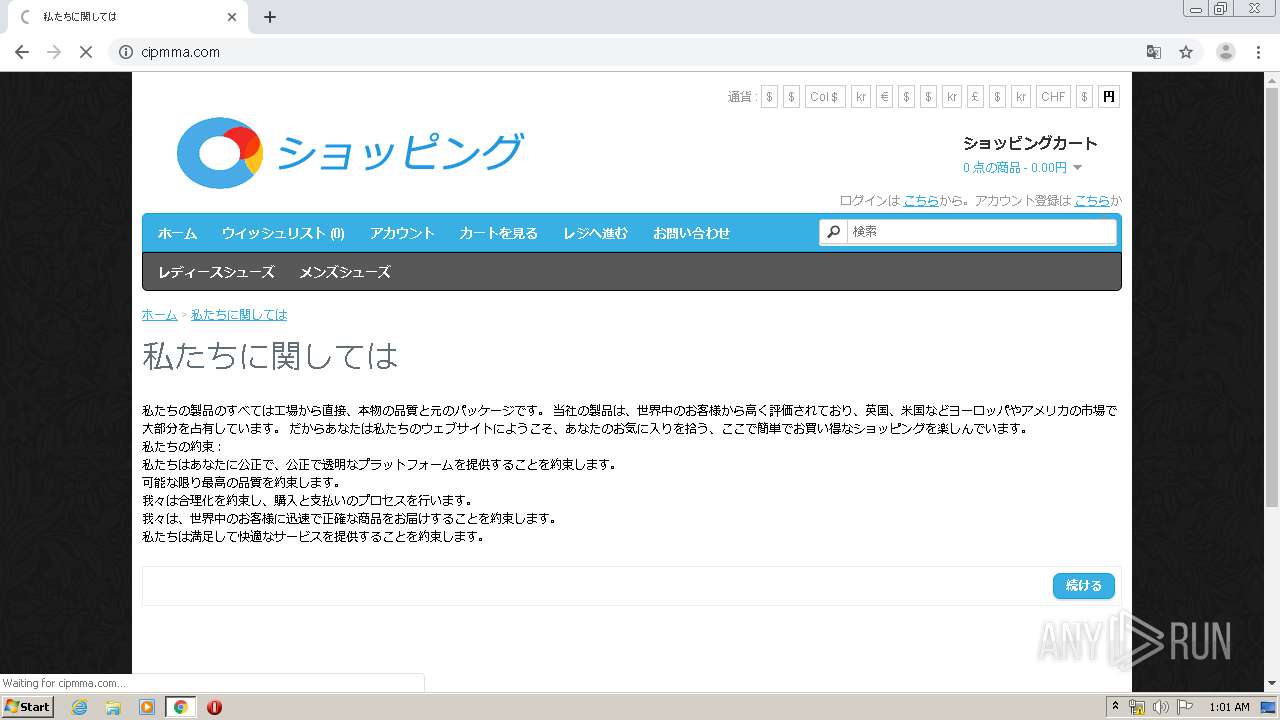This screenshot has width=1280, height=720.
Task: Open the volume speaker tray icon
Action: [1160, 707]
